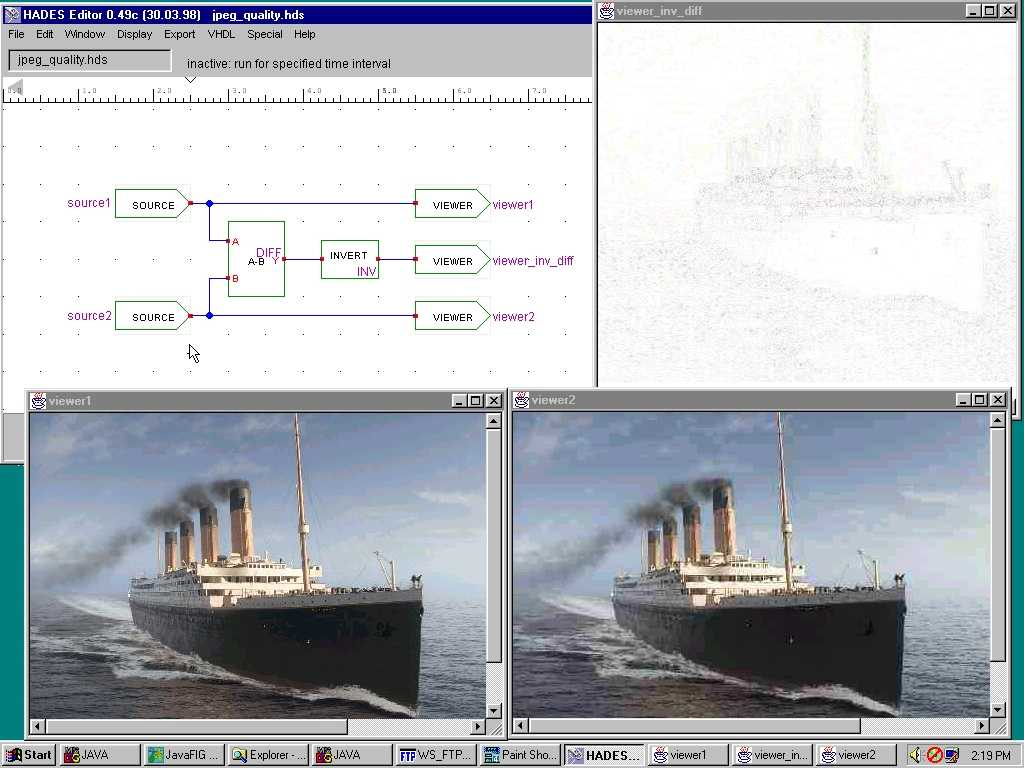
Task: Open the File menu
Action: (16, 34)
